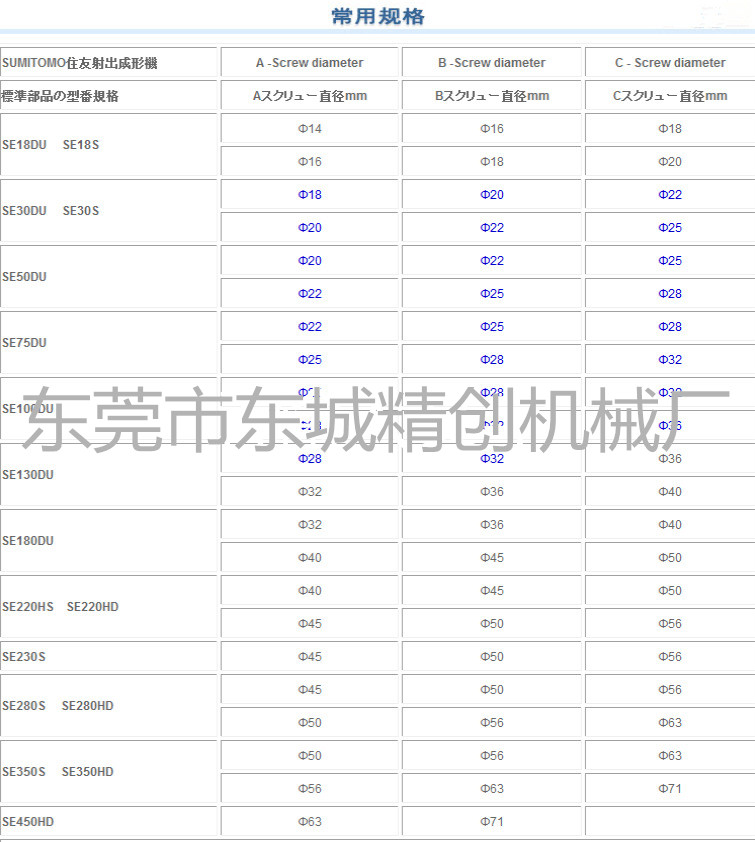Click Φ50 in column C for SE180DU
Screen dimensions: 755x842
[x=670, y=558]
